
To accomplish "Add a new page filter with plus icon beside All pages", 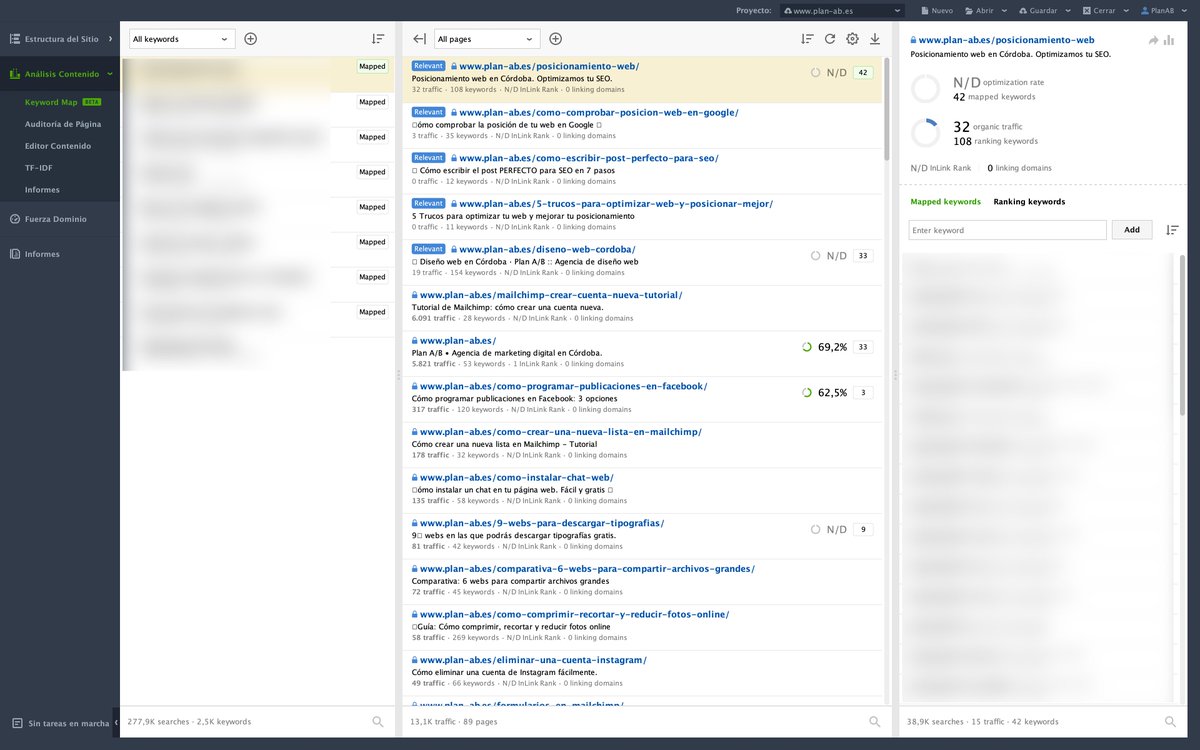I will click(555, 39).
